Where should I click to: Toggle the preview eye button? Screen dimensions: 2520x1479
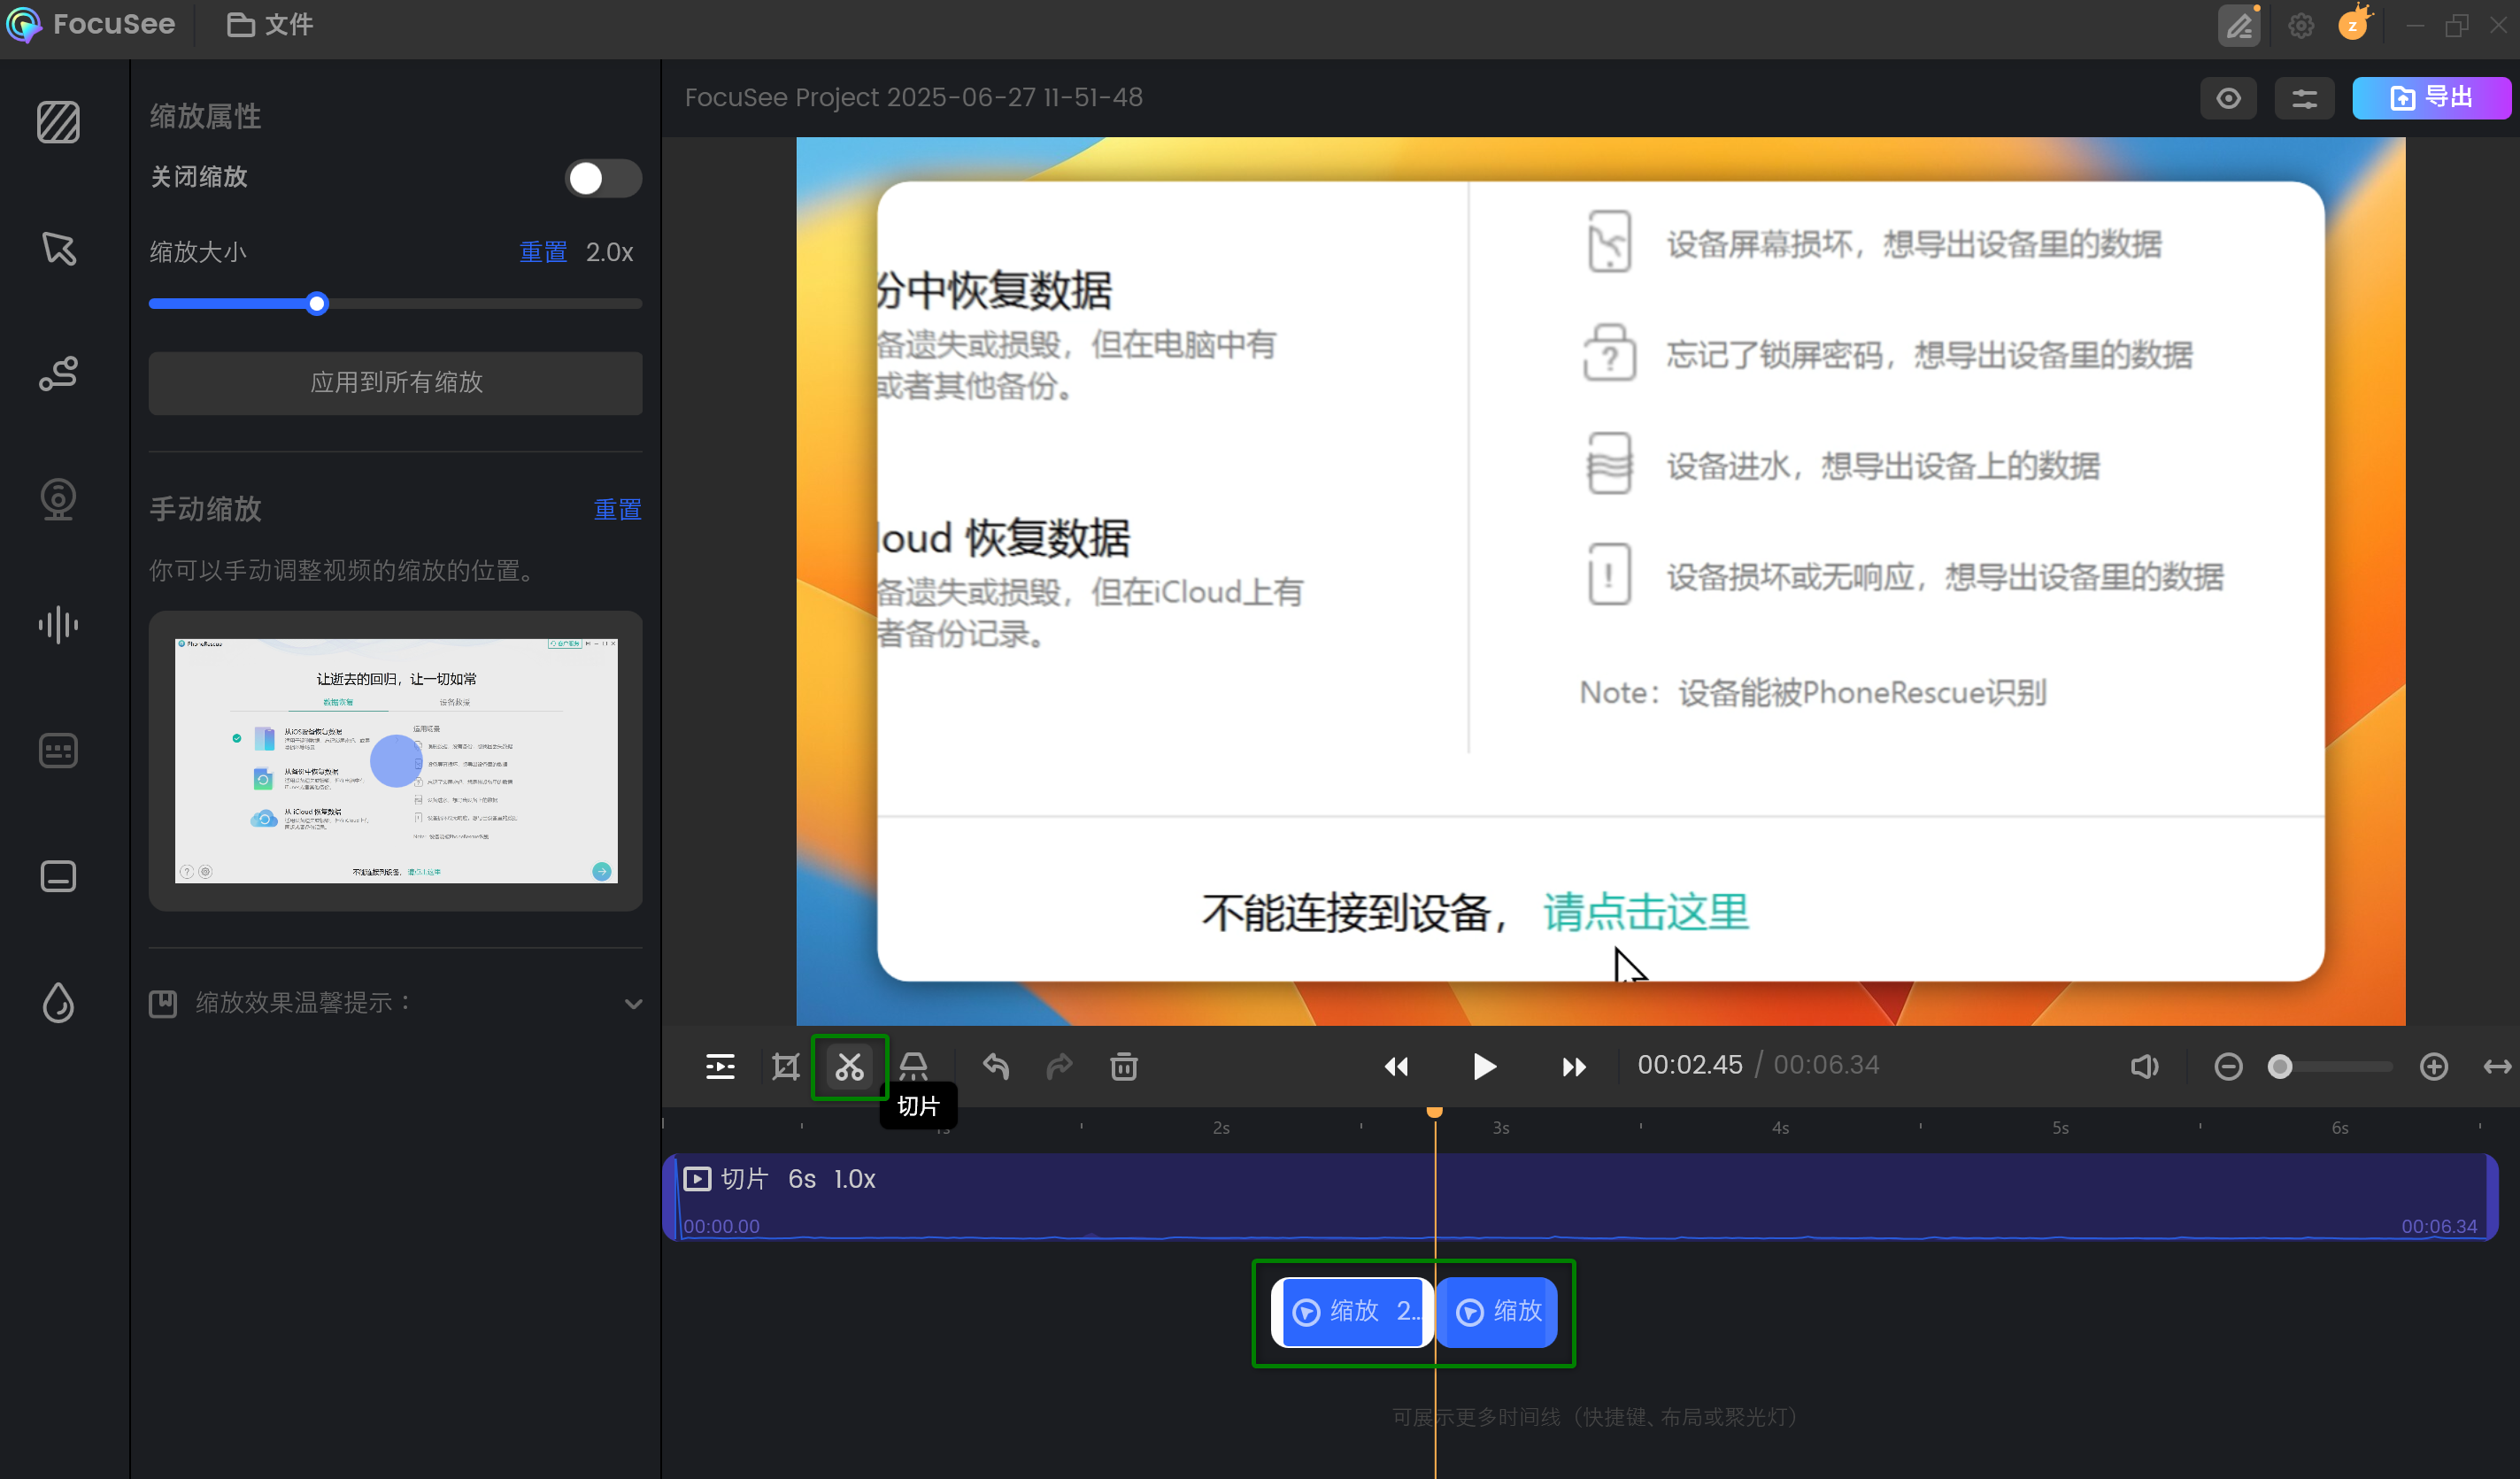[2228, 98]
